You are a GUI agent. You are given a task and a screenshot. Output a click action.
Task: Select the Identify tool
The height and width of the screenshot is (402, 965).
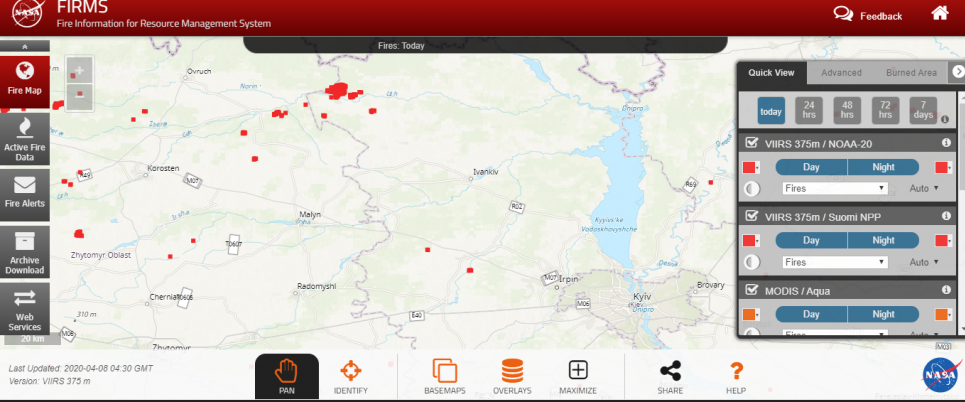tap(350, 376)
